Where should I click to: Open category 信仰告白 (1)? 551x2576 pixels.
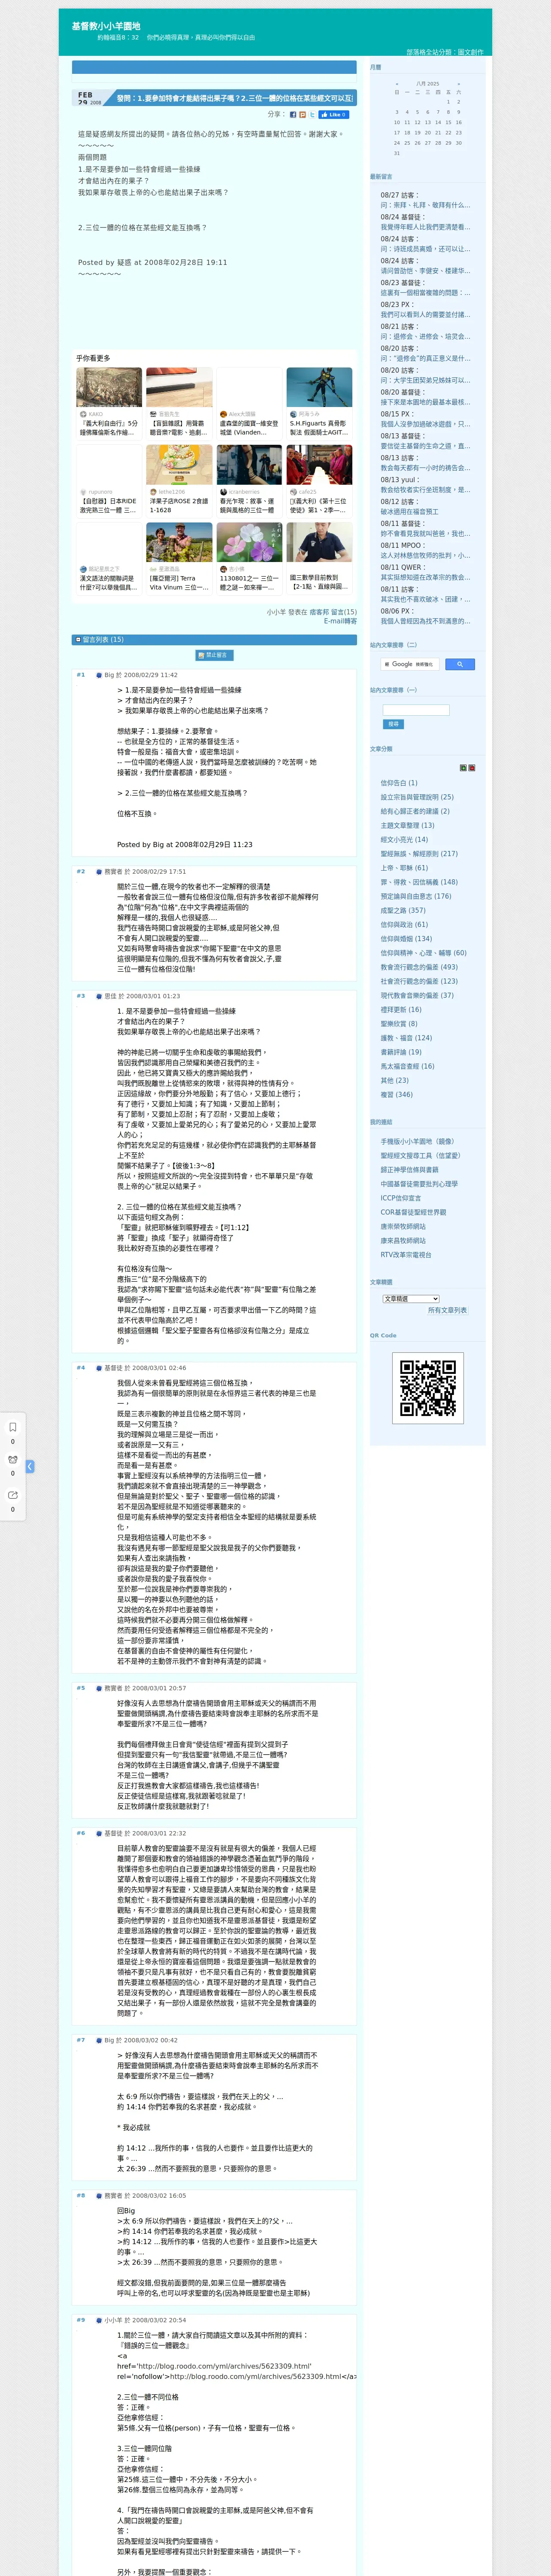tap(399, 783)
